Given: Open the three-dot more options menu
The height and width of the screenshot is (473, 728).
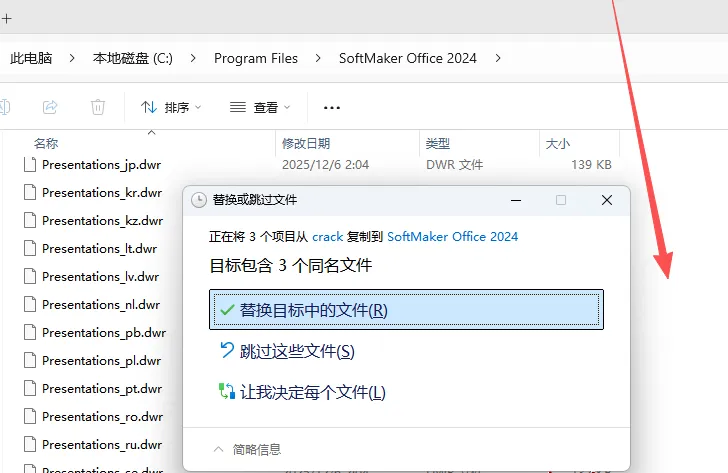Looking at the screenshot, I should coord(332,108).
